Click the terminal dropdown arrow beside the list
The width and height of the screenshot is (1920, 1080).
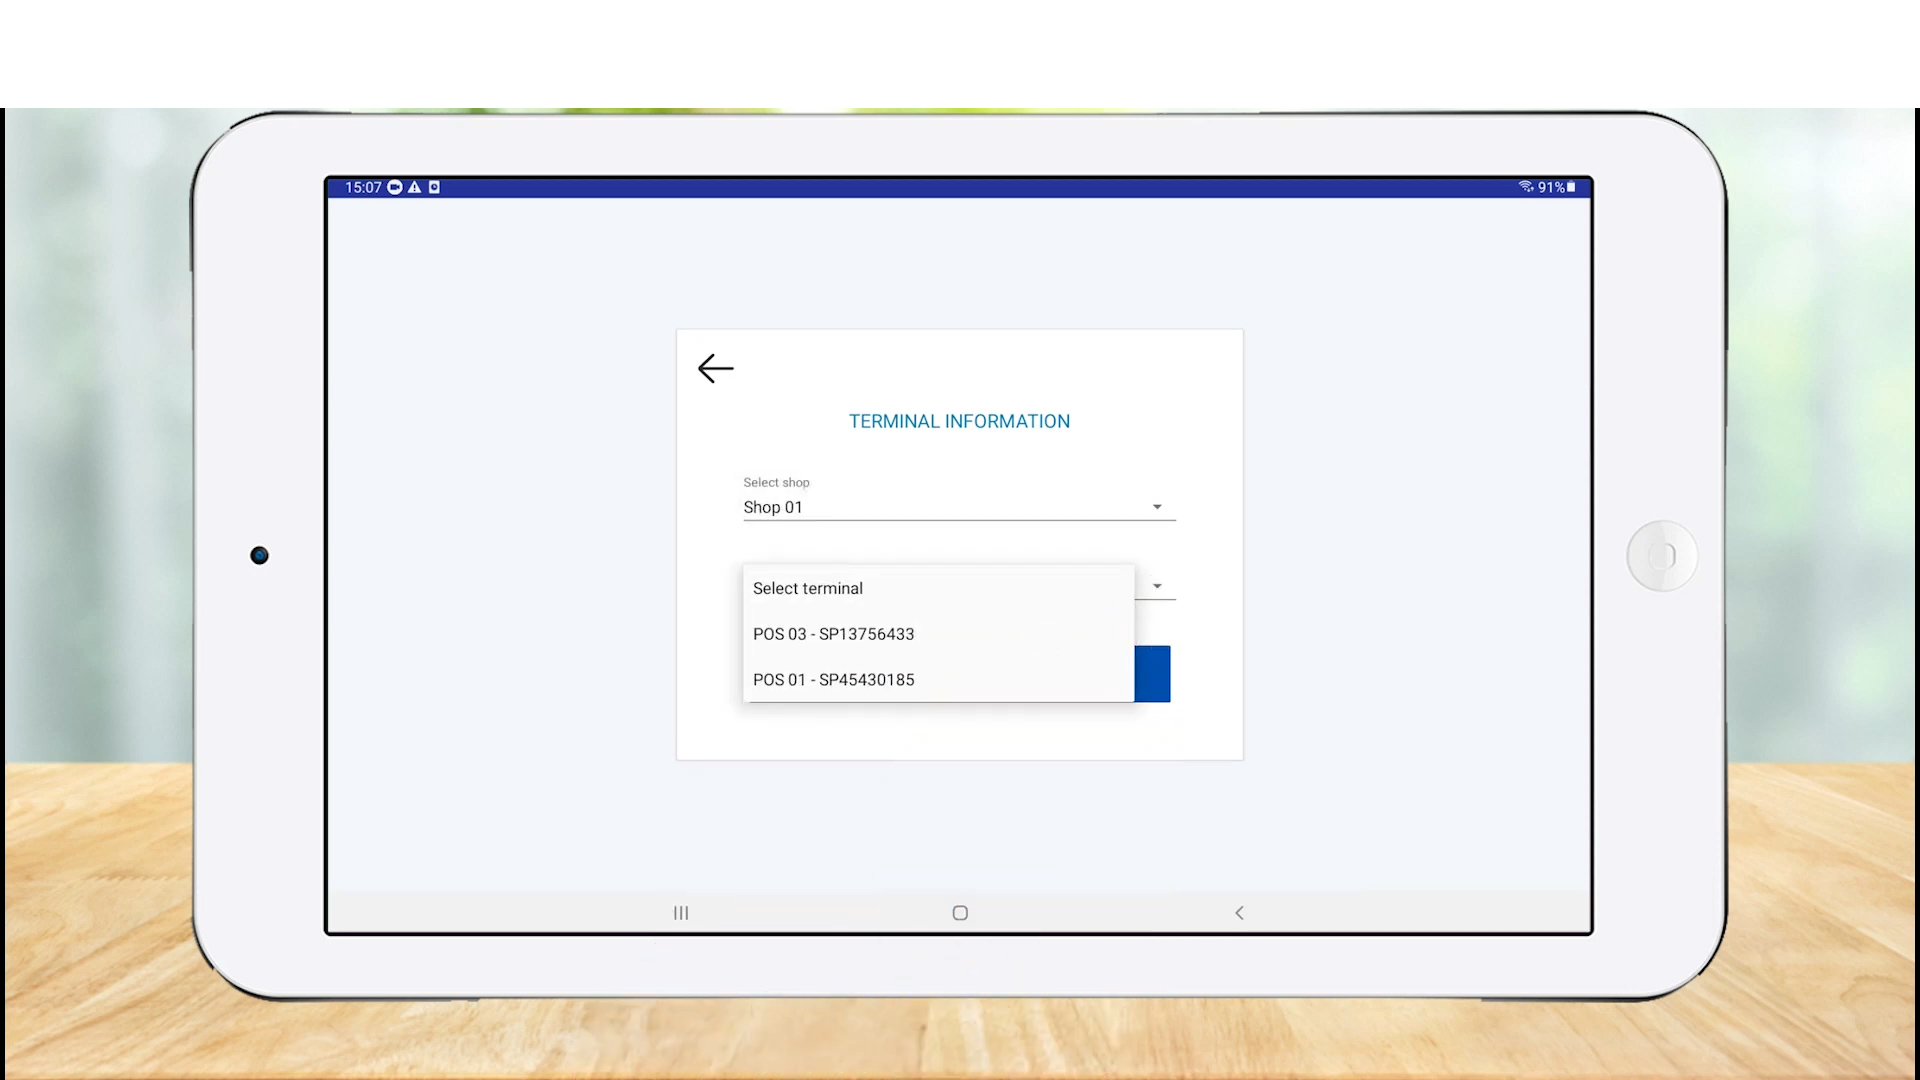[1157, 586]
